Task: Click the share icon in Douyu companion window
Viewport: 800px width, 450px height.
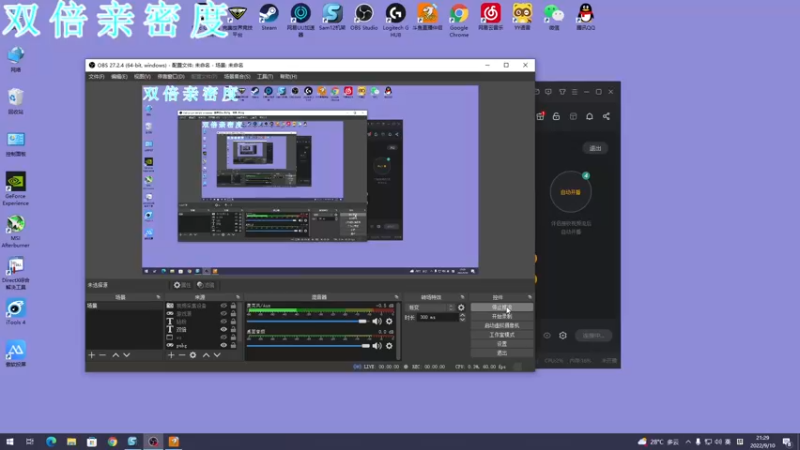Action: 606,116
